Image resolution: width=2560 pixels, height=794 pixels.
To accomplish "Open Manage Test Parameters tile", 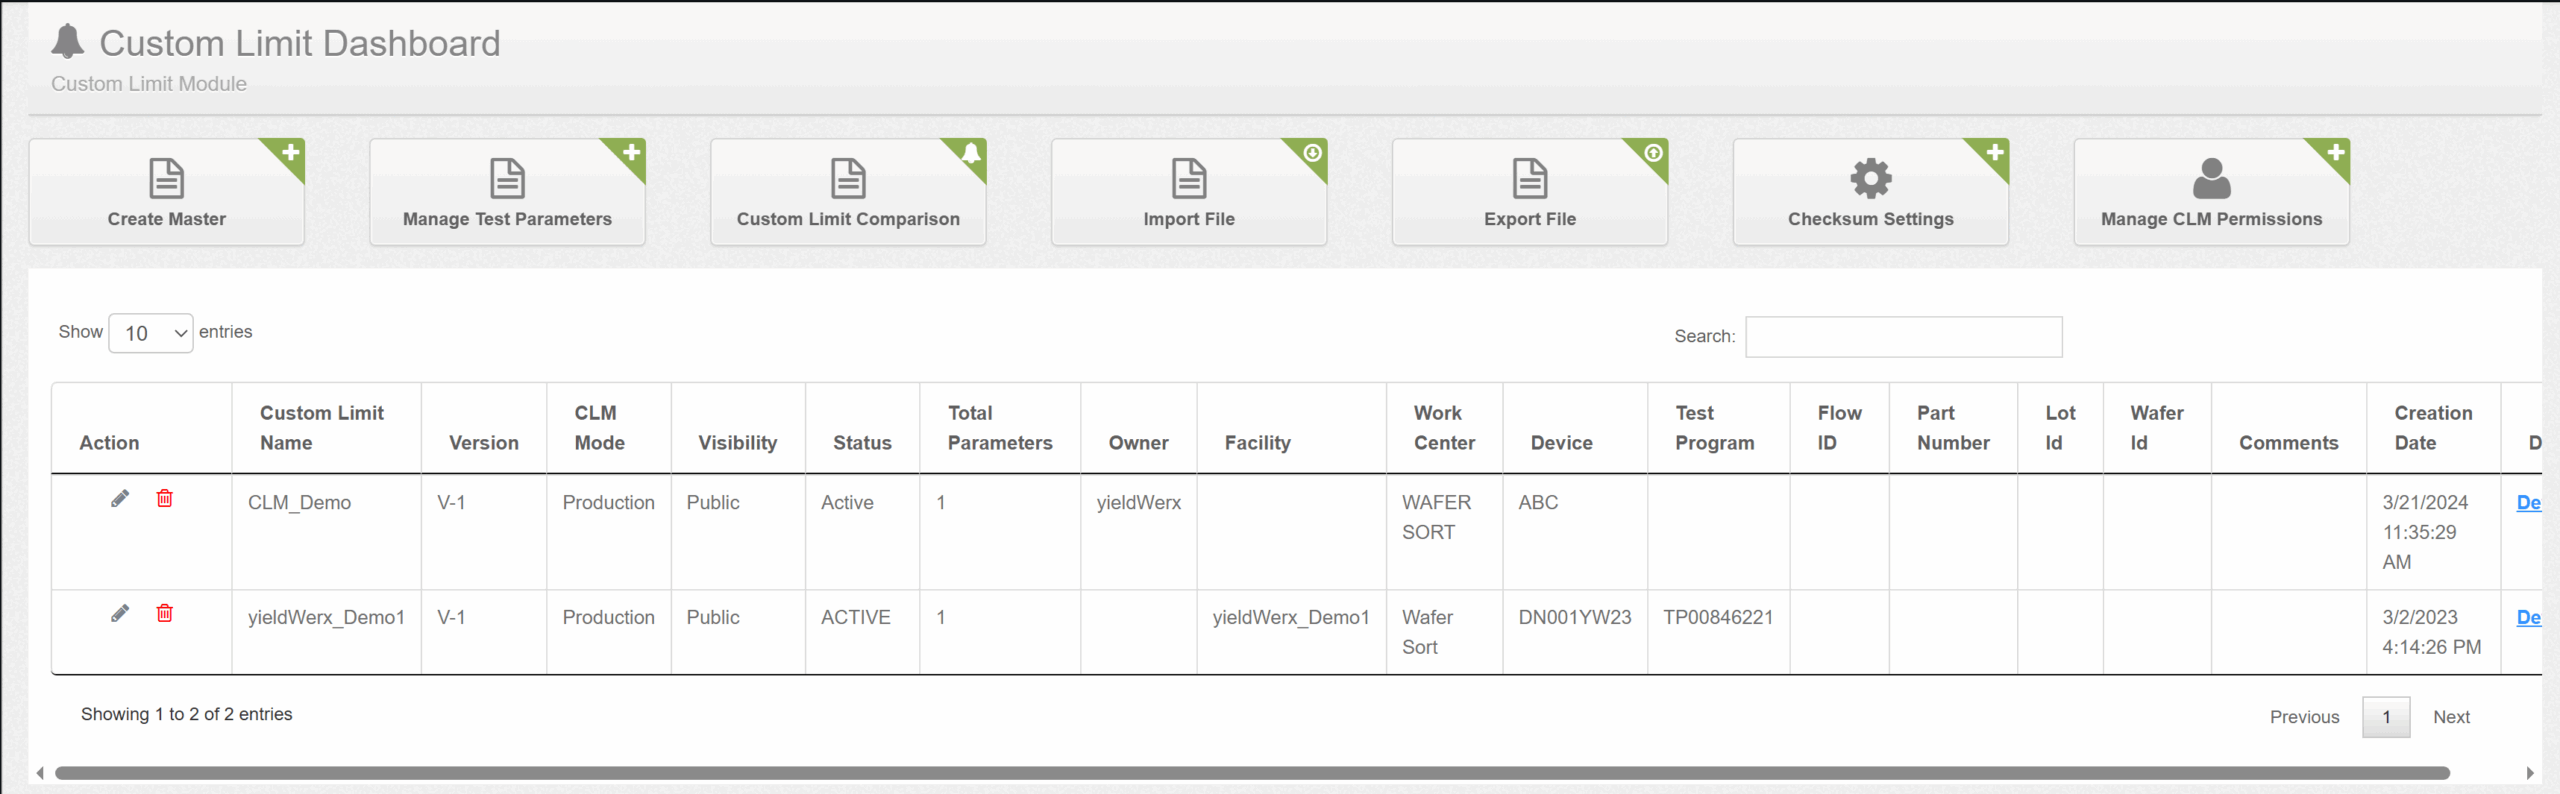I will pos(507,193).
